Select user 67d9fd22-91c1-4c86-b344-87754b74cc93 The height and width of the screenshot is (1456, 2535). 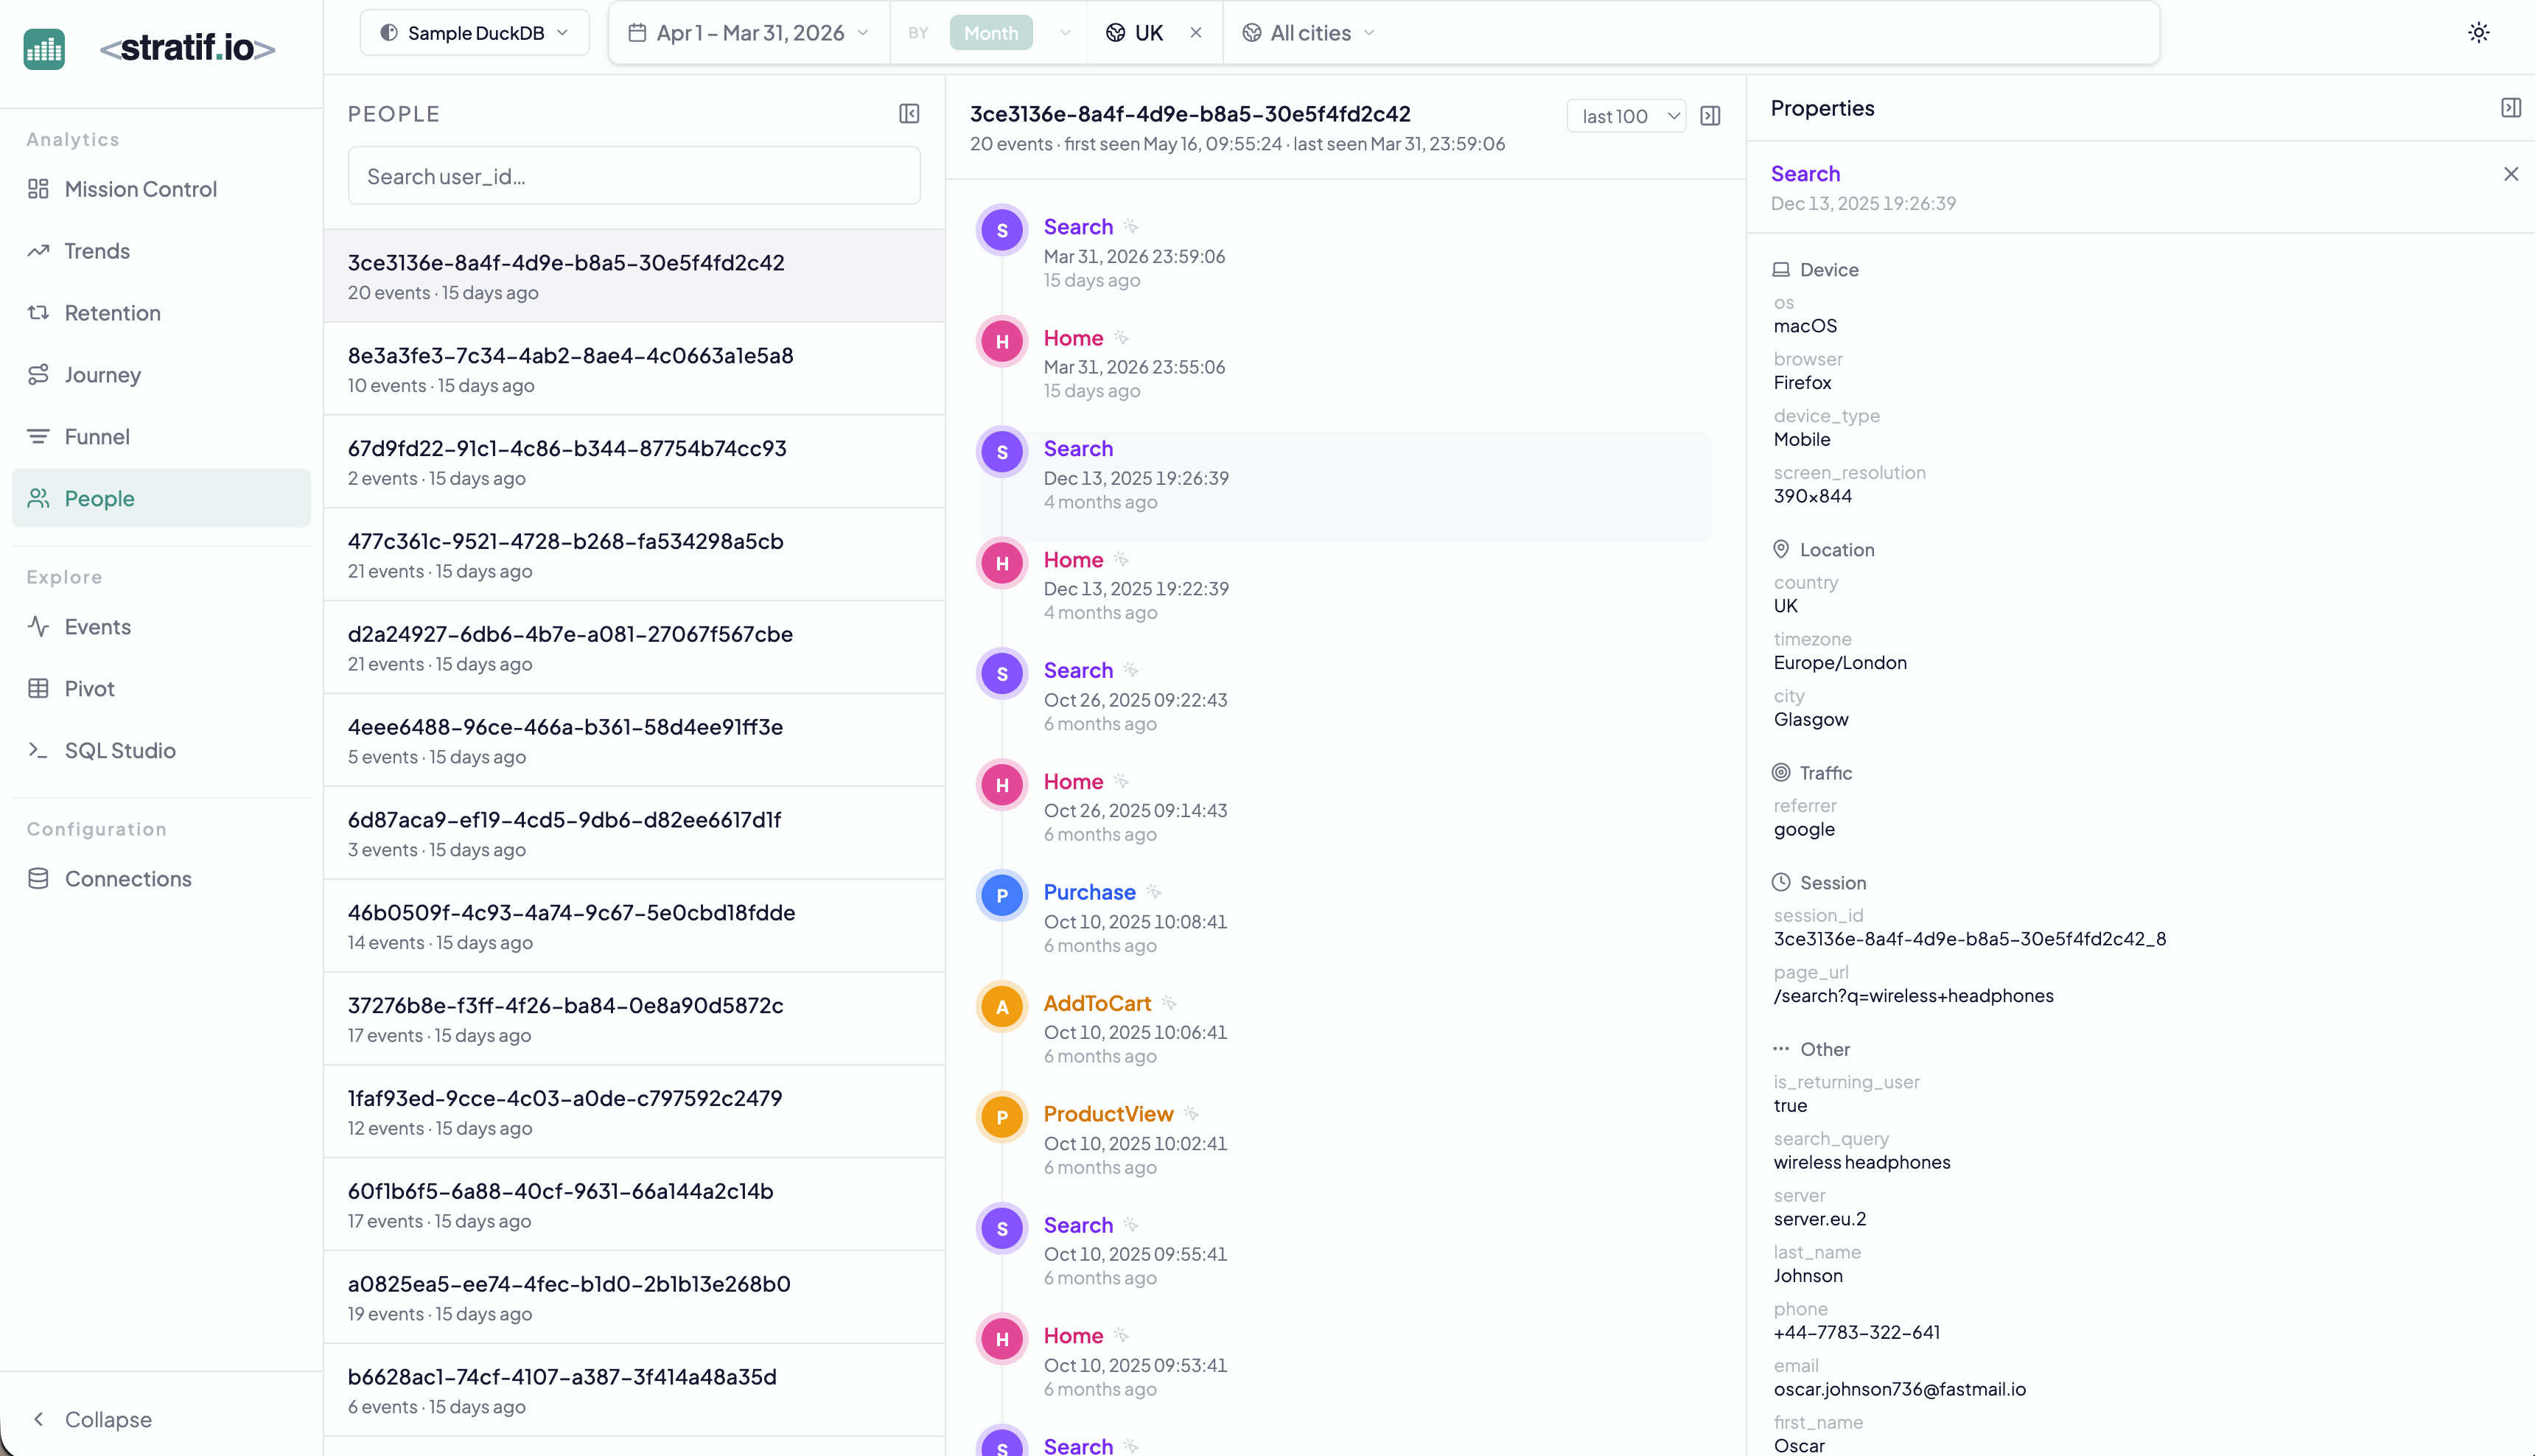(634, 462)
